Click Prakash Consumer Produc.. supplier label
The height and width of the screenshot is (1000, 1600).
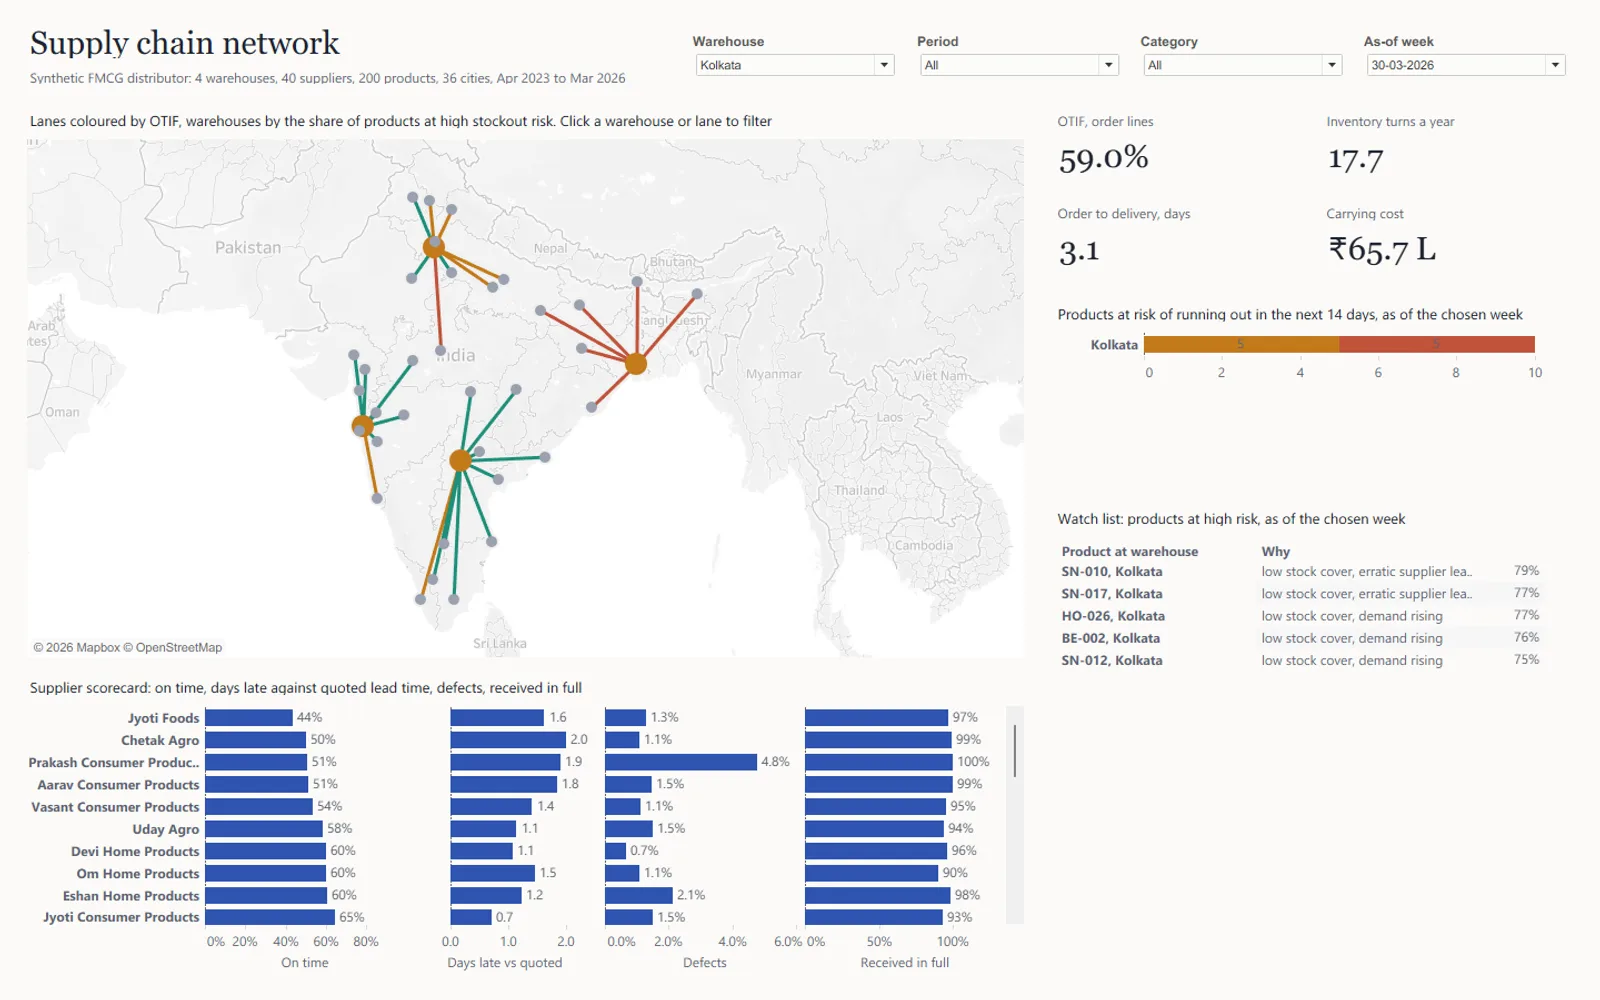point(114,762)
